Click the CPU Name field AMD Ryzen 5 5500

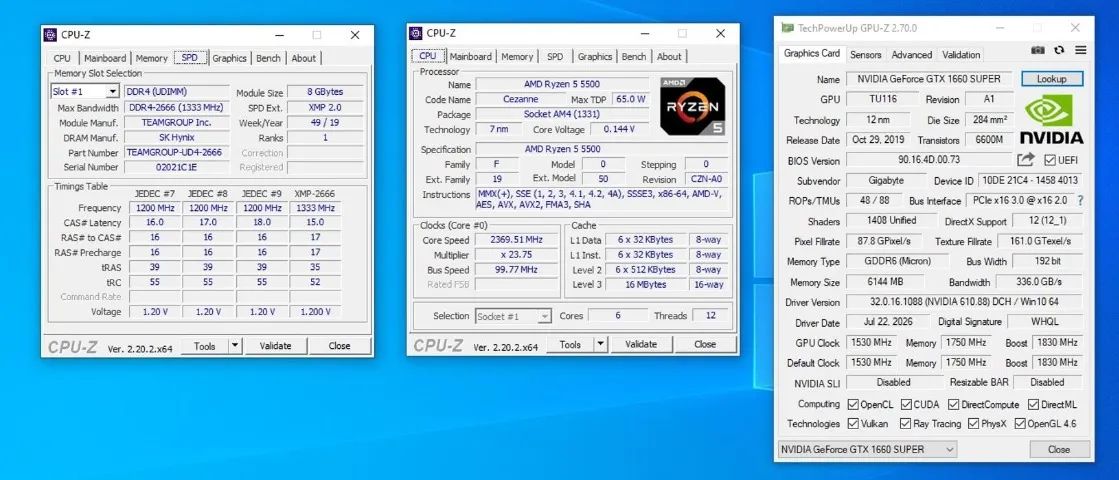tap(562, 84)
